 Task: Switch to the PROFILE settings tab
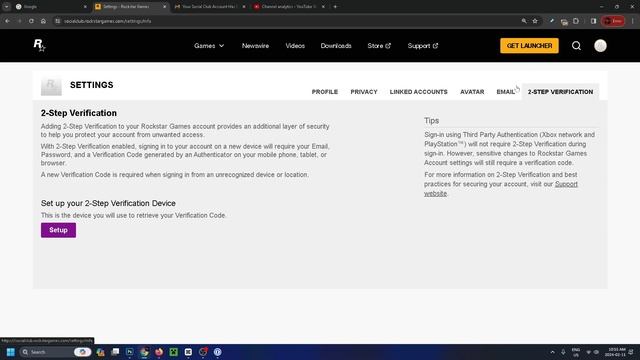(324, 92)
